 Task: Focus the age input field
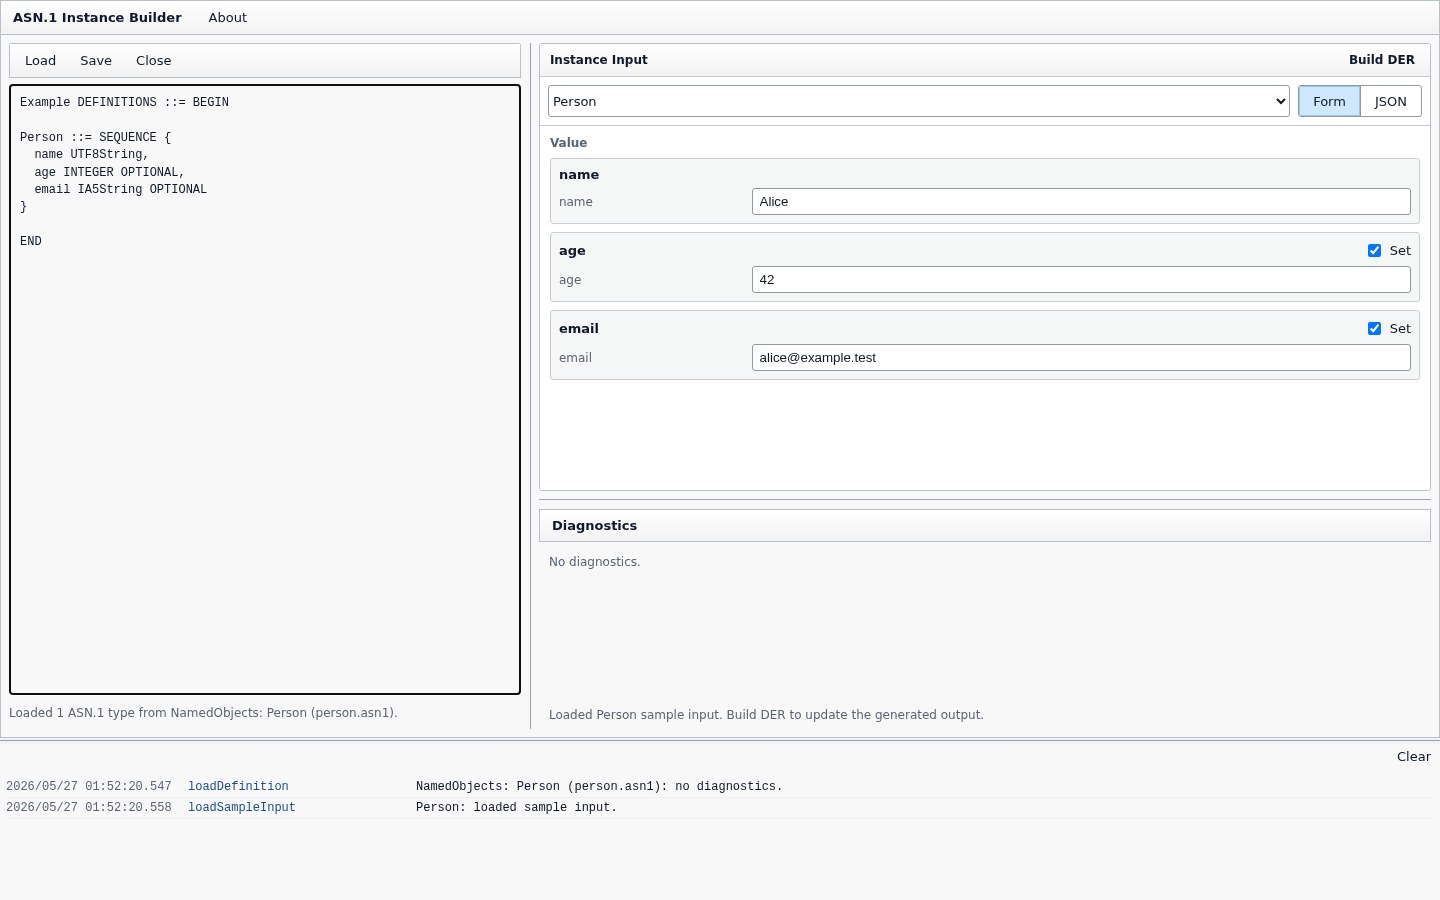click(1081, 280)
